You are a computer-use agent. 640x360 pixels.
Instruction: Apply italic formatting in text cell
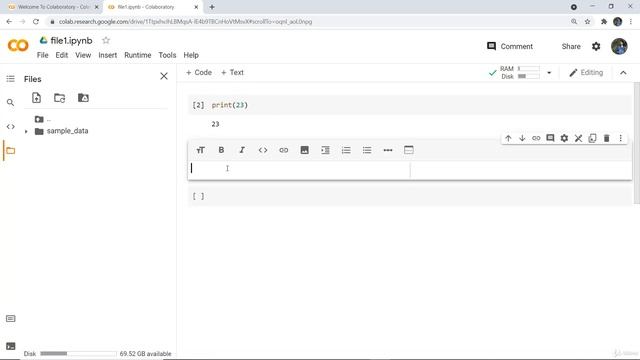pos(242,150)
